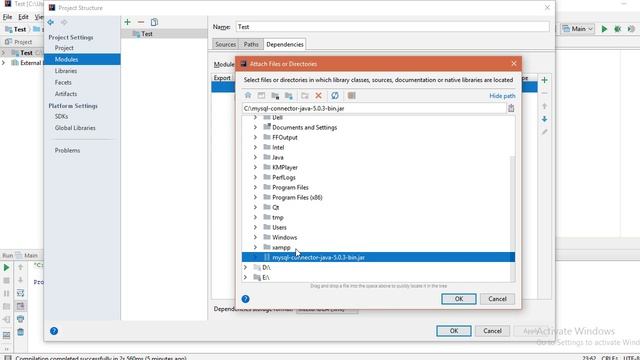Jump to module directory icon

click(289, 96)
